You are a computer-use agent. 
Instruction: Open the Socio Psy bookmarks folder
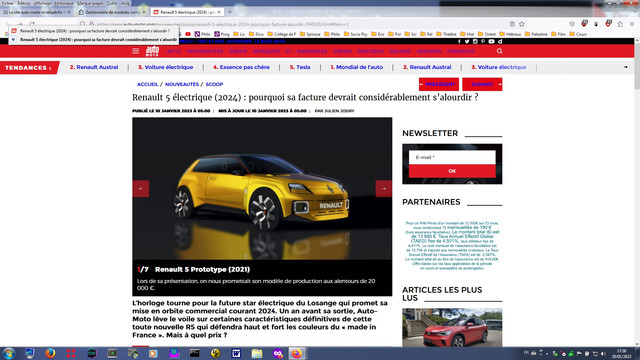click(x=356, y=34)
